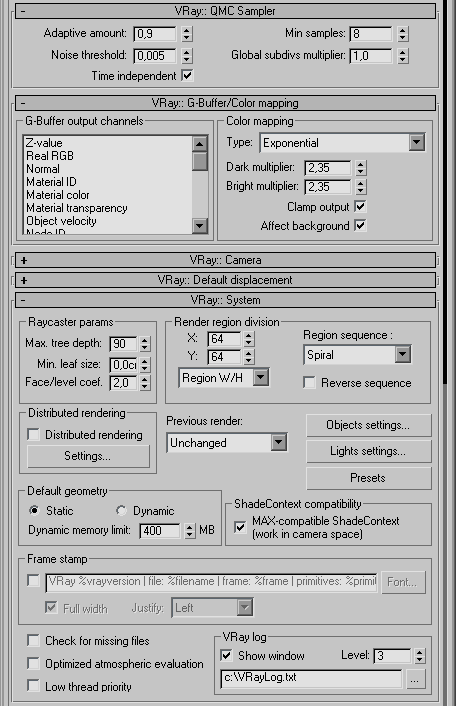Image resolution: width=456 pixels, height=706 pixels.
Task: Click the Min samples spinner arrows
Action: [403, 34]
